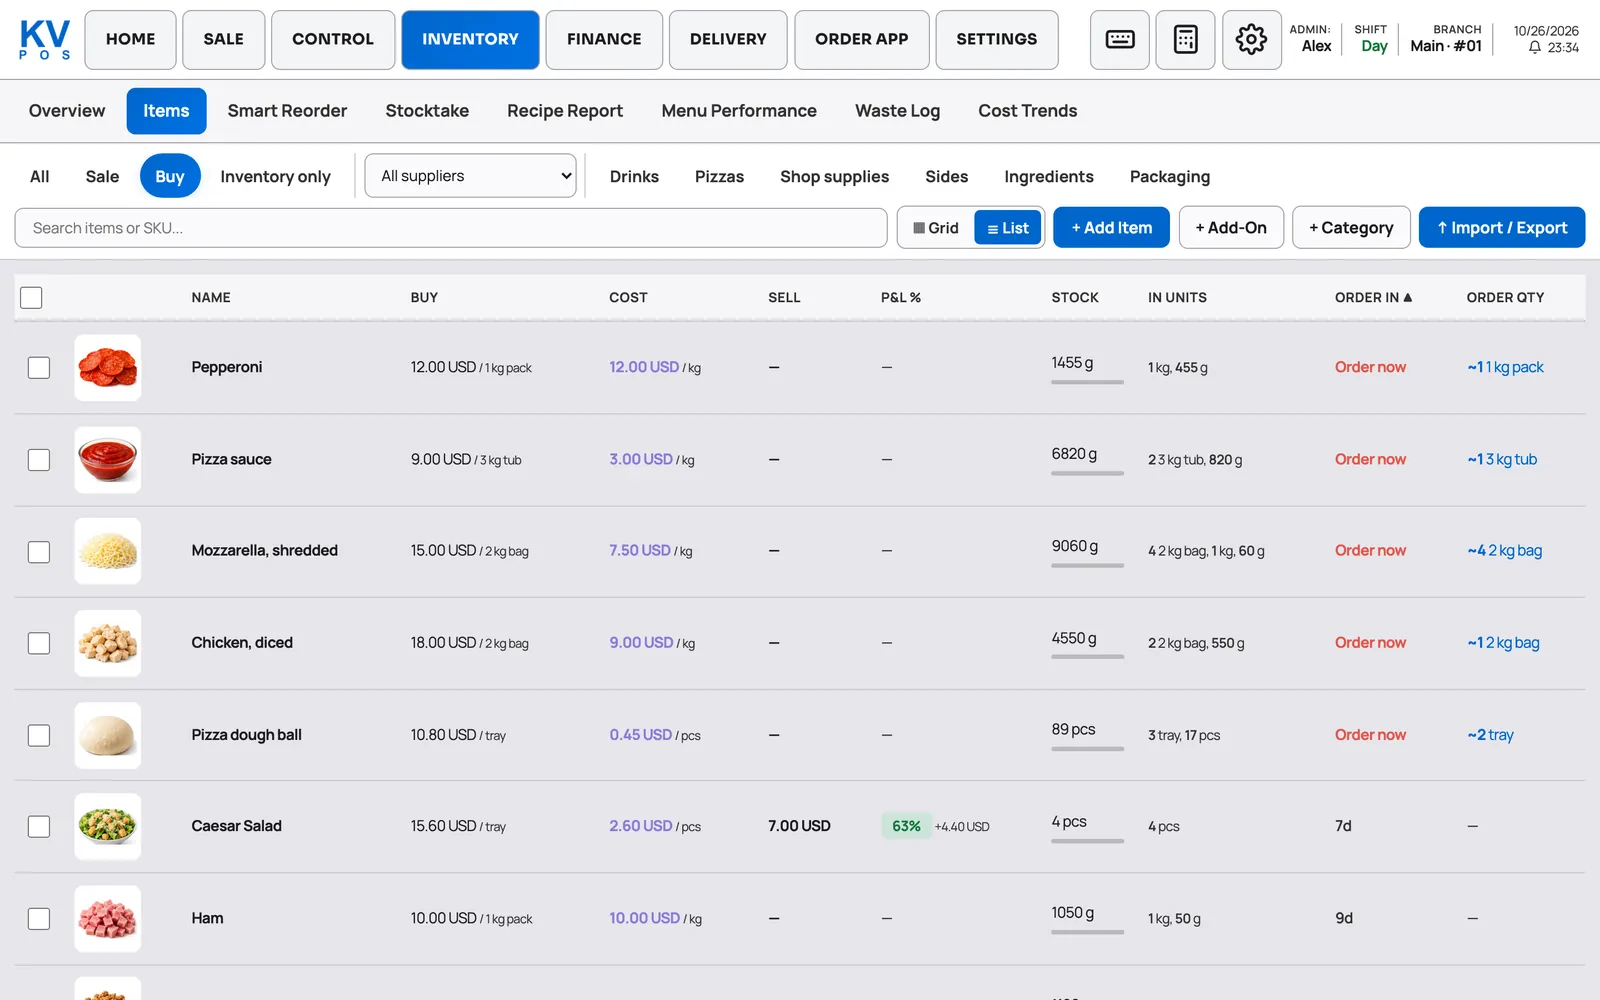The image size is (1600, 1000).
Task: Switch to the Overview sub-tab
Action: point(67,111)
